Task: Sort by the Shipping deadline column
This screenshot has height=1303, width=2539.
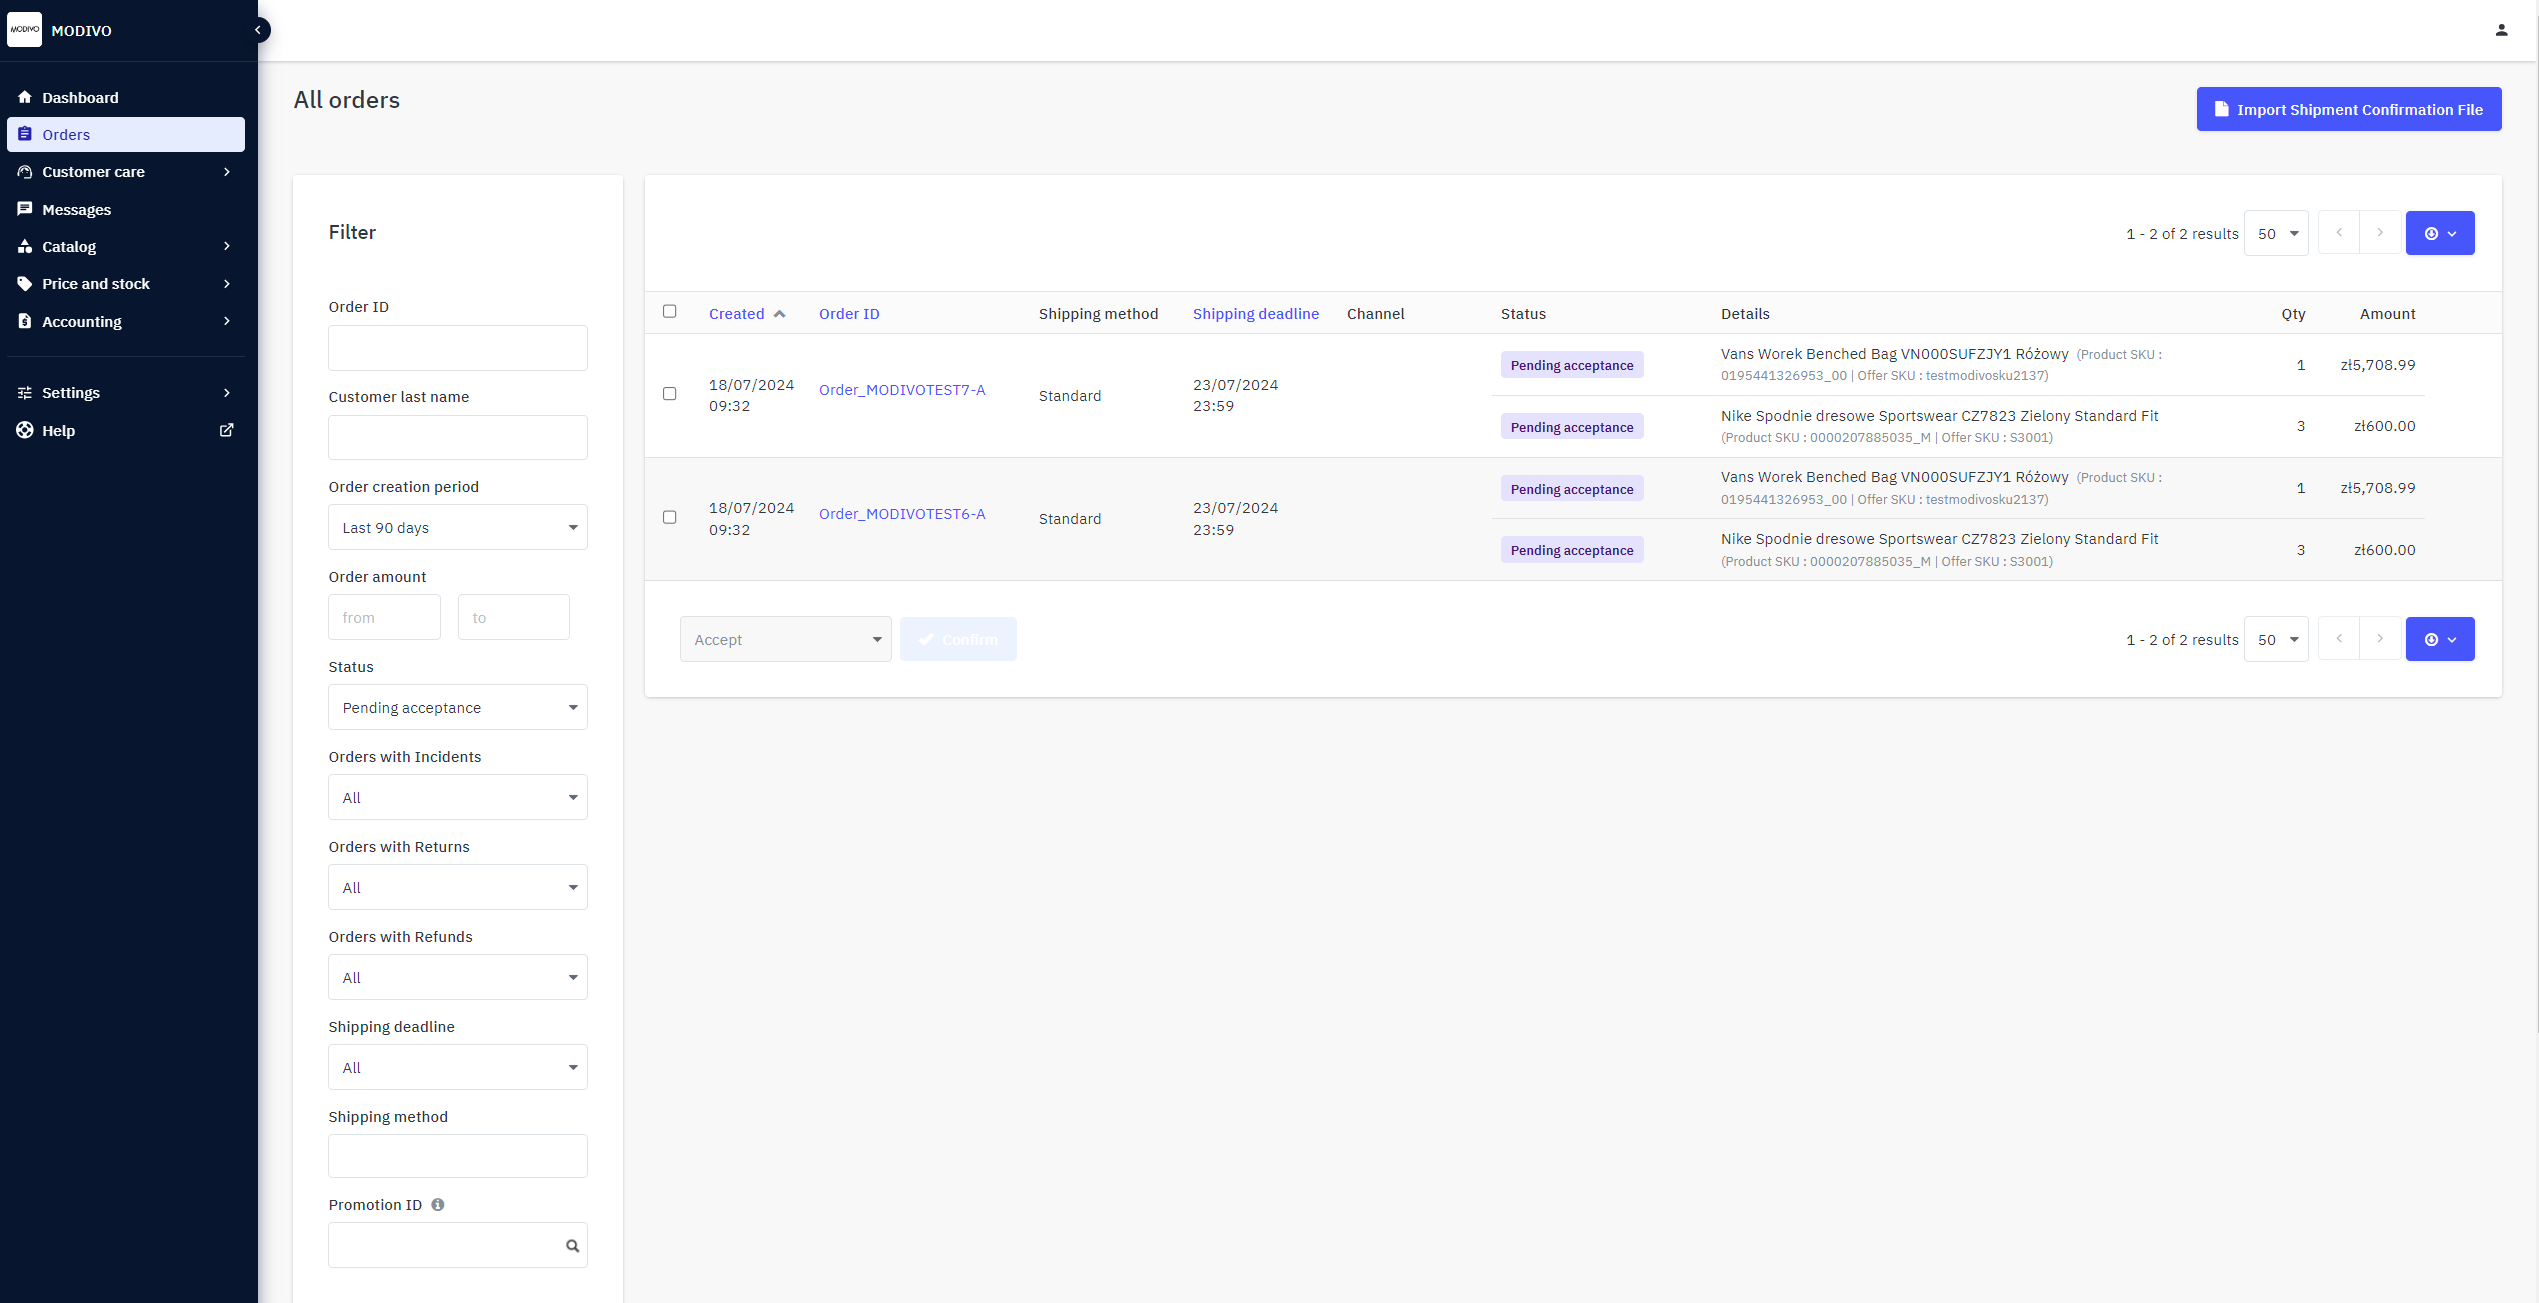Action: pos(1255,314)
